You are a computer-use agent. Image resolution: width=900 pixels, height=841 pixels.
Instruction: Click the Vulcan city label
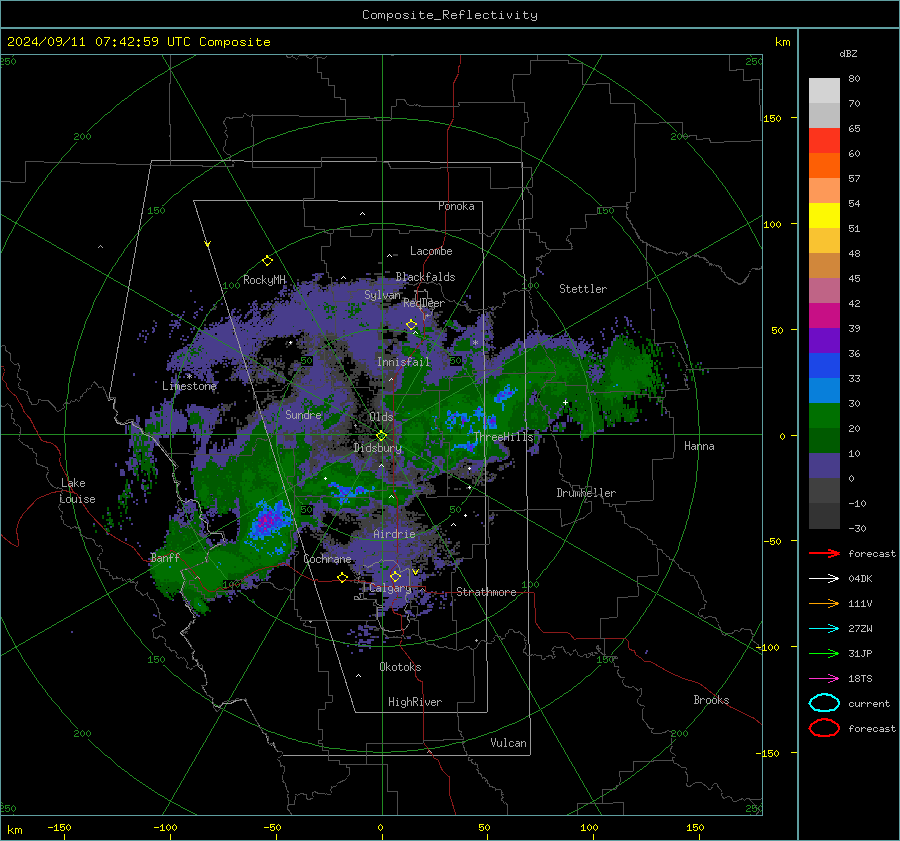coord(508,743)
